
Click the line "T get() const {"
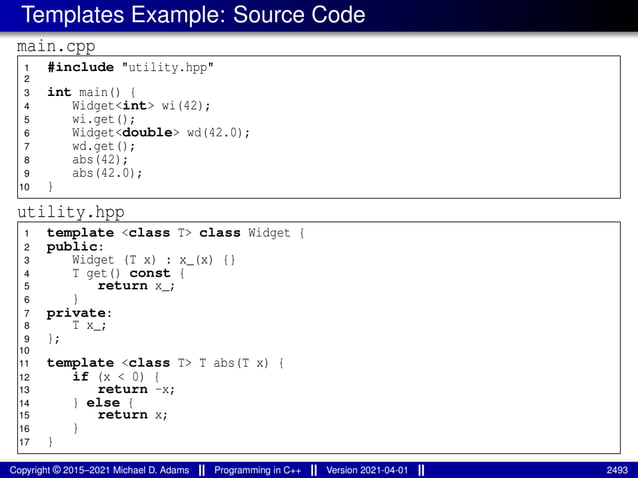pyautogui.click(x=128, y=273)
